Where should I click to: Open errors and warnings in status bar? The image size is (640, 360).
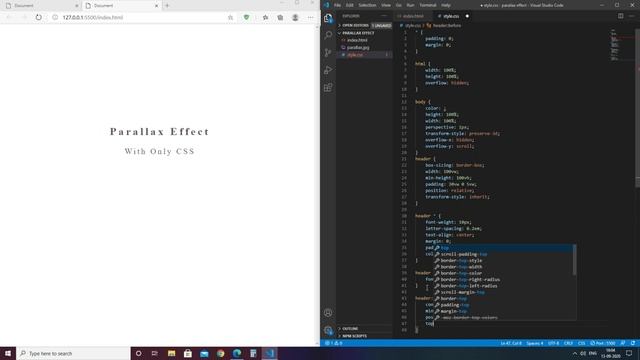tap(333, 343)
